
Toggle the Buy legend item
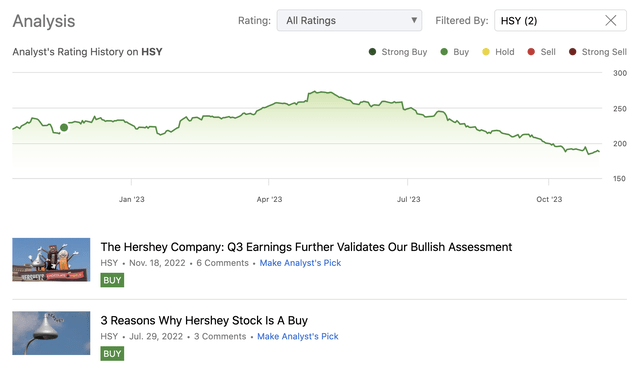(x=455, y=52)
